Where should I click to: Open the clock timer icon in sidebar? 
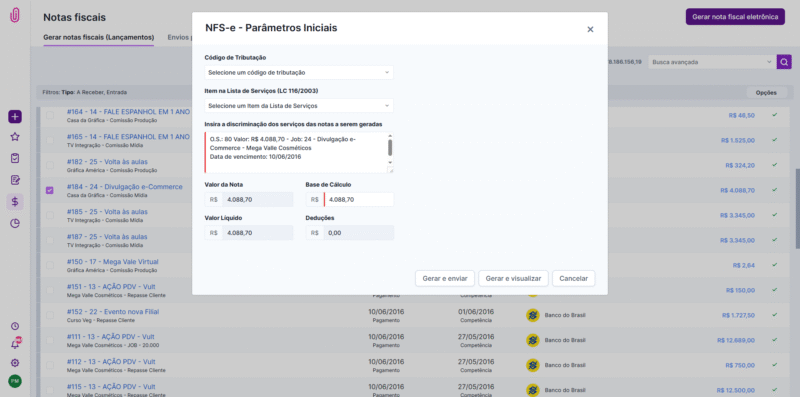[15, 326]
